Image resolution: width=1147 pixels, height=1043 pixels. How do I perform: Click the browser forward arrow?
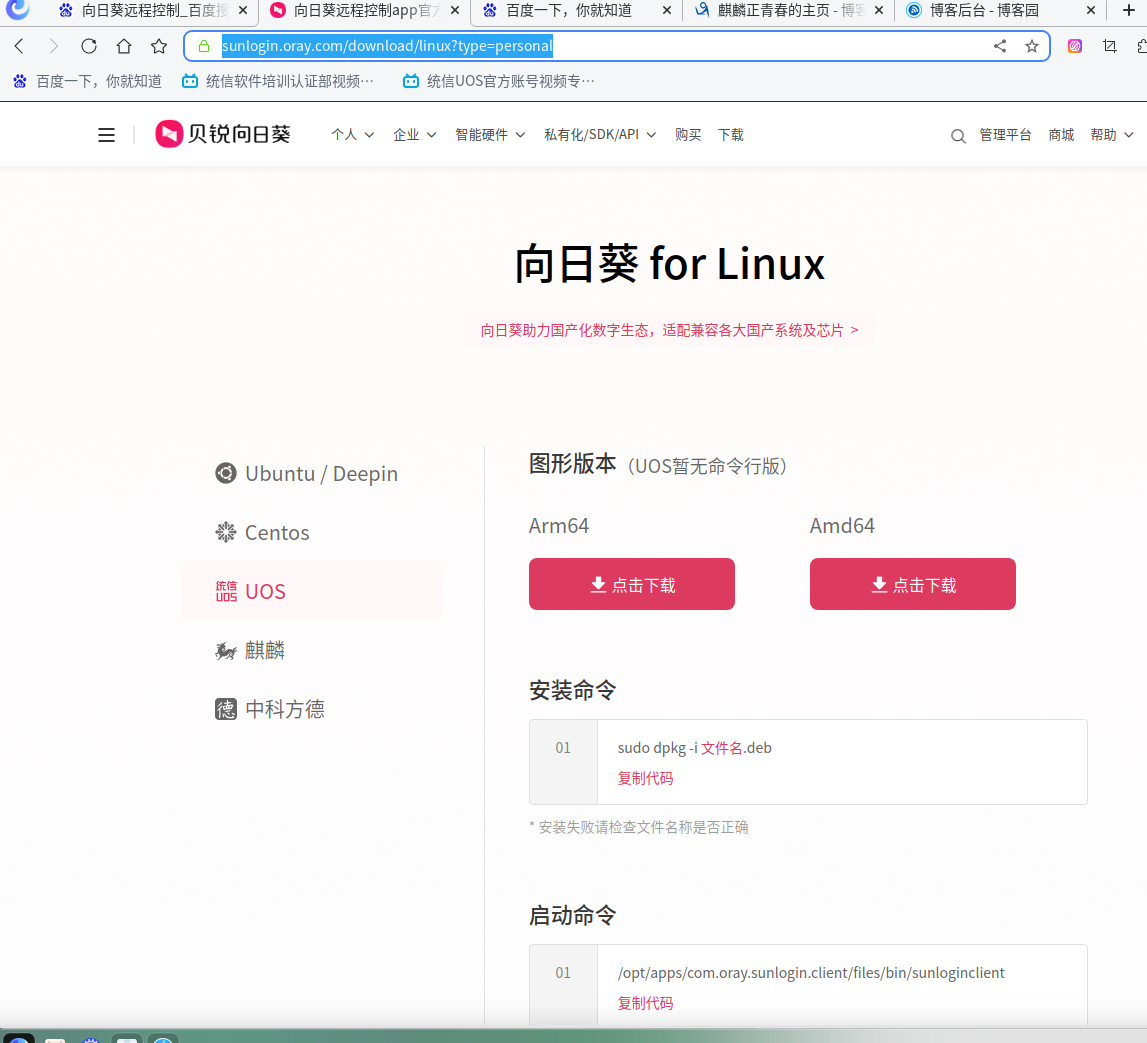point(53,46)
